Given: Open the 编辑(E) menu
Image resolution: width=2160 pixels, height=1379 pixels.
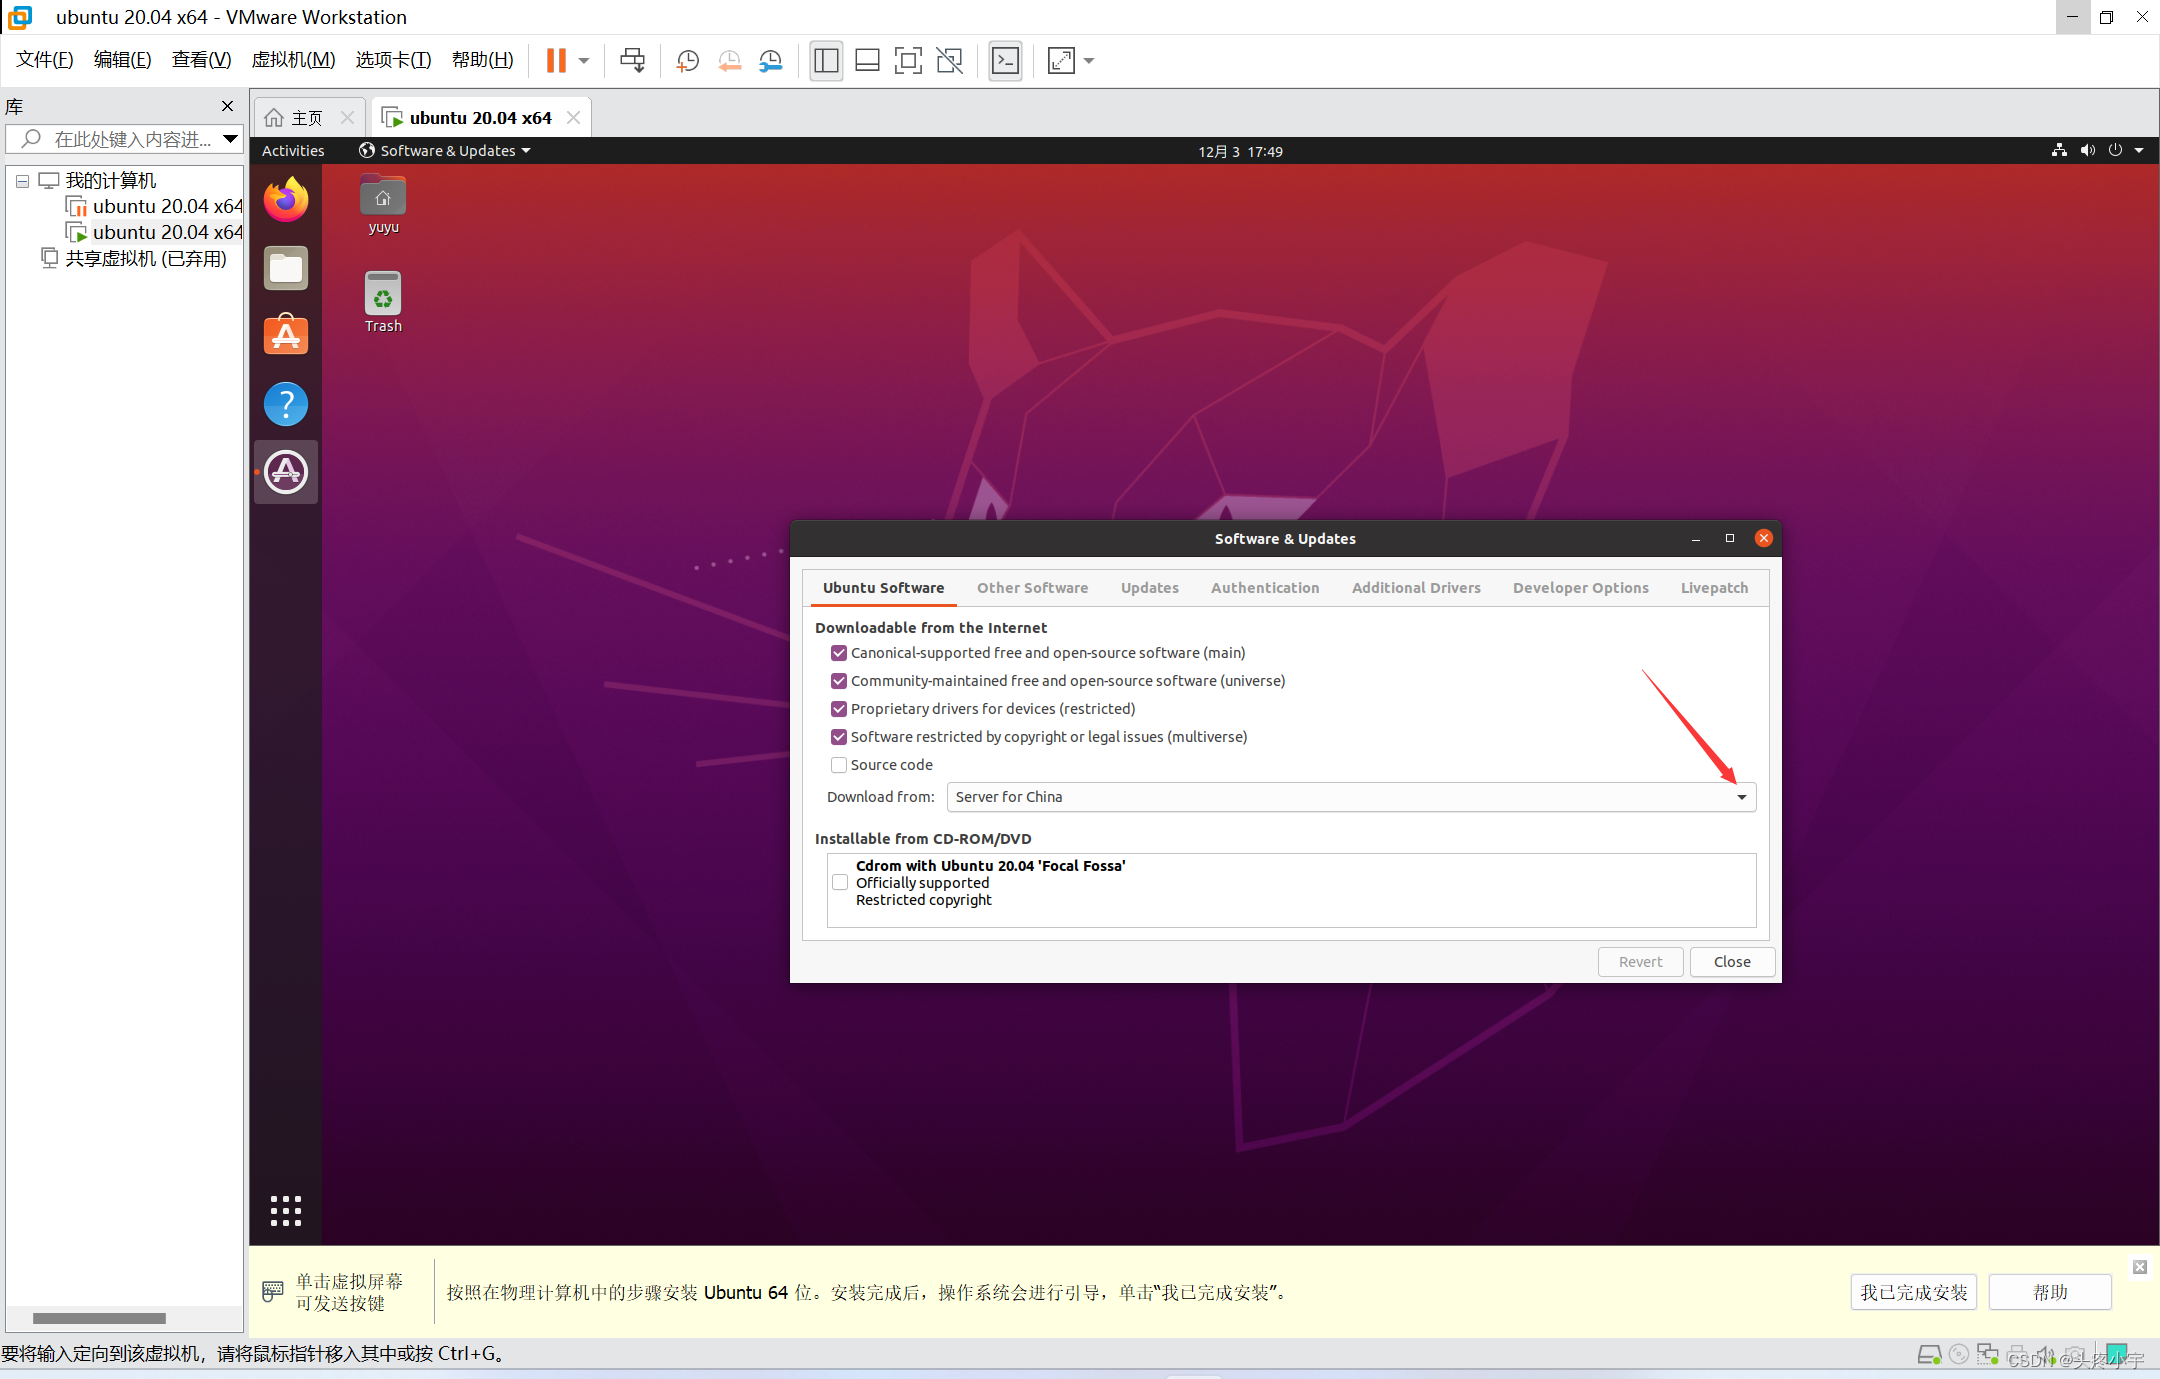Looking at the screenshot, I should click(122, 60).
